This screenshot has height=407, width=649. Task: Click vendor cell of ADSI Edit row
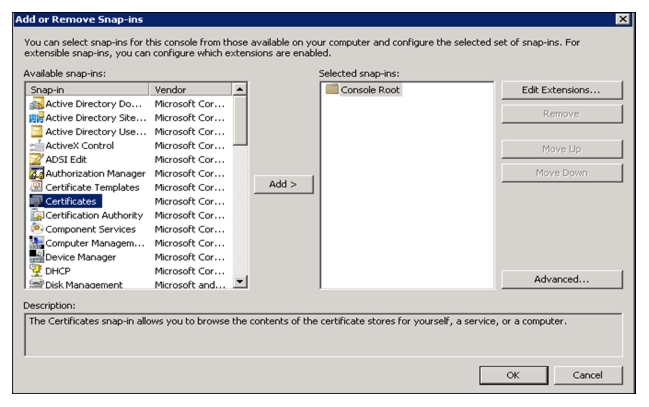tap(190, 159)
